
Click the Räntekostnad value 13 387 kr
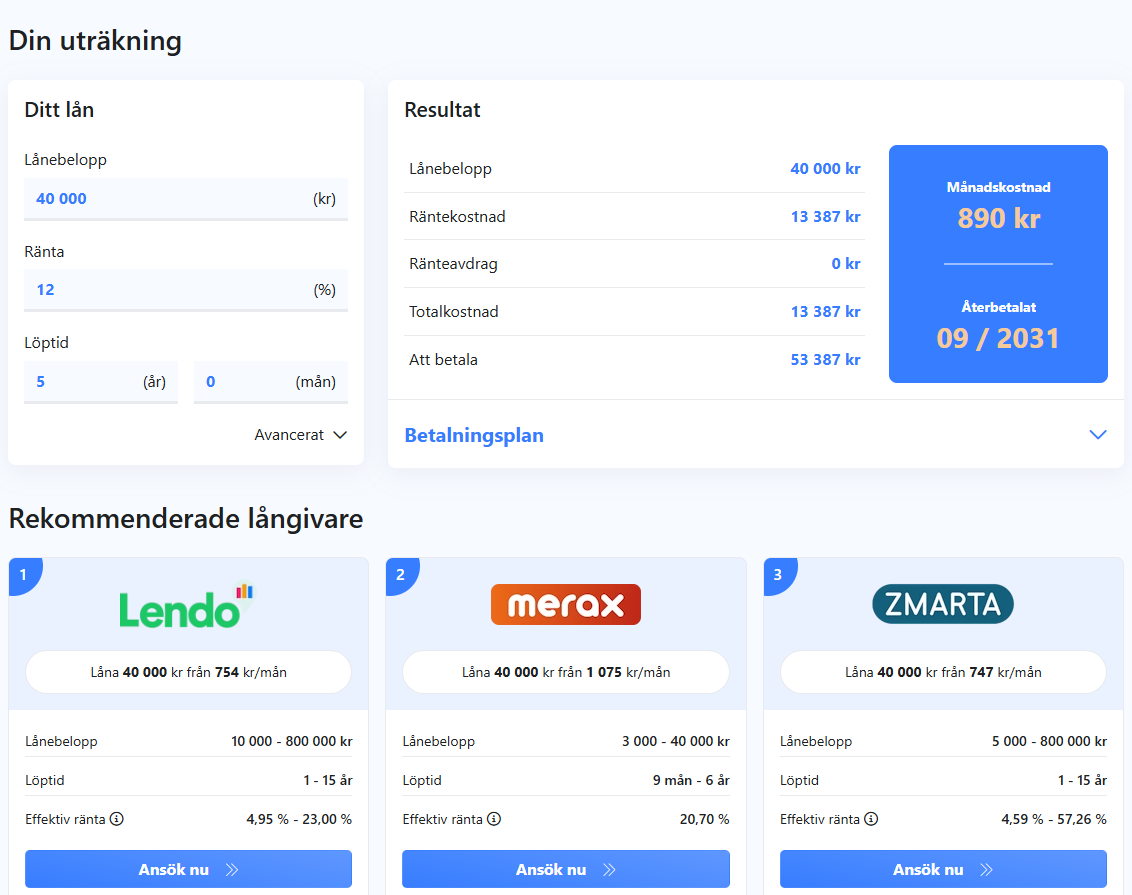[x=825, y=217]
